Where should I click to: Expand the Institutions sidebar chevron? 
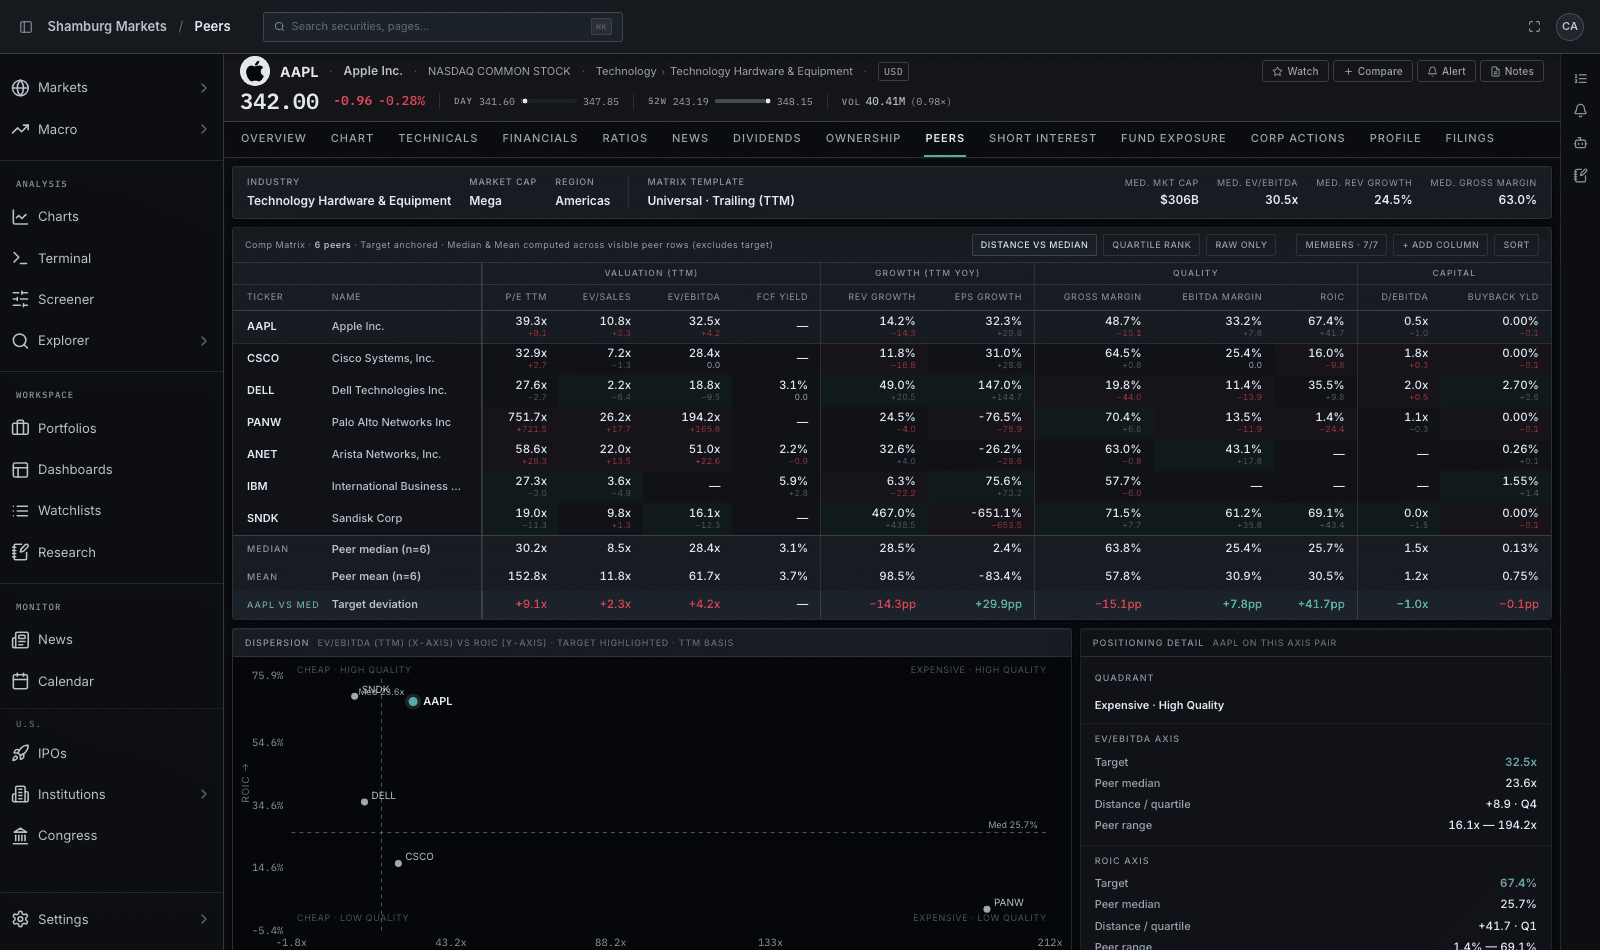(204, 795)
